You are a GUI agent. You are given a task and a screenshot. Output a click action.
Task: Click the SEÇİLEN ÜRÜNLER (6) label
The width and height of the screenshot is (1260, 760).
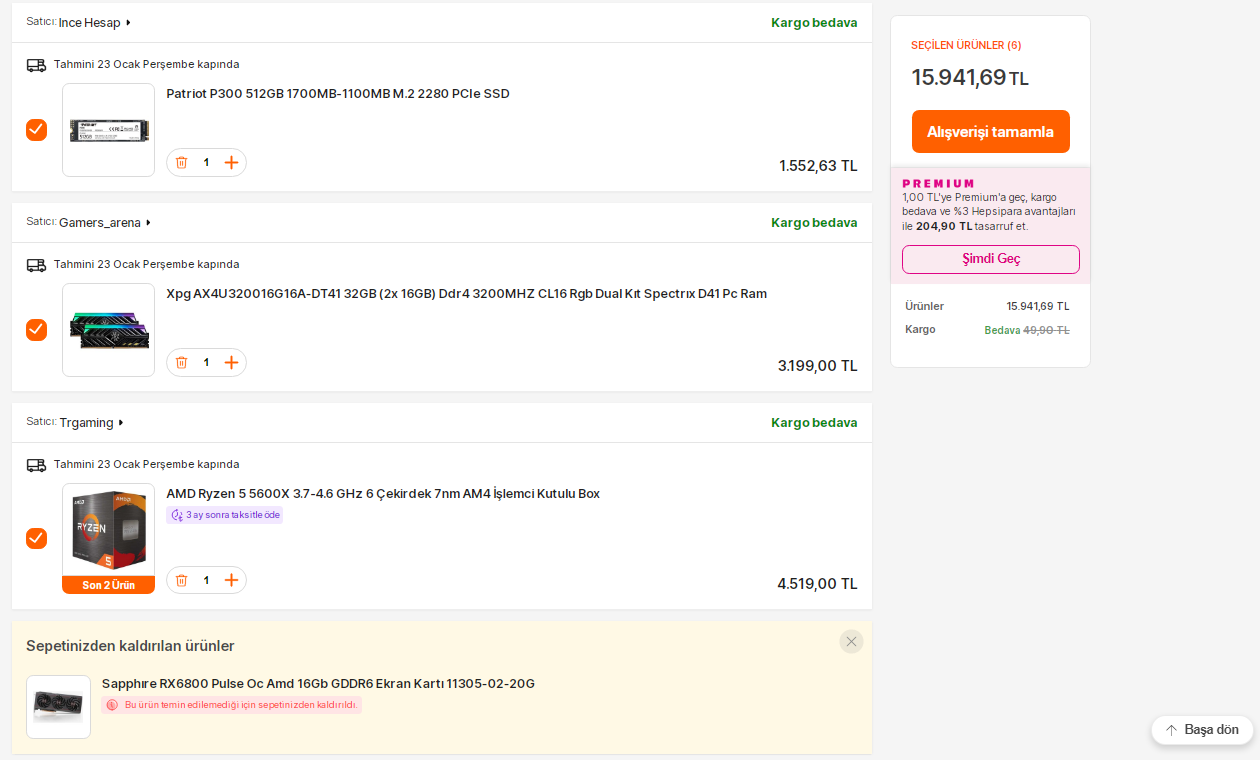966,45
